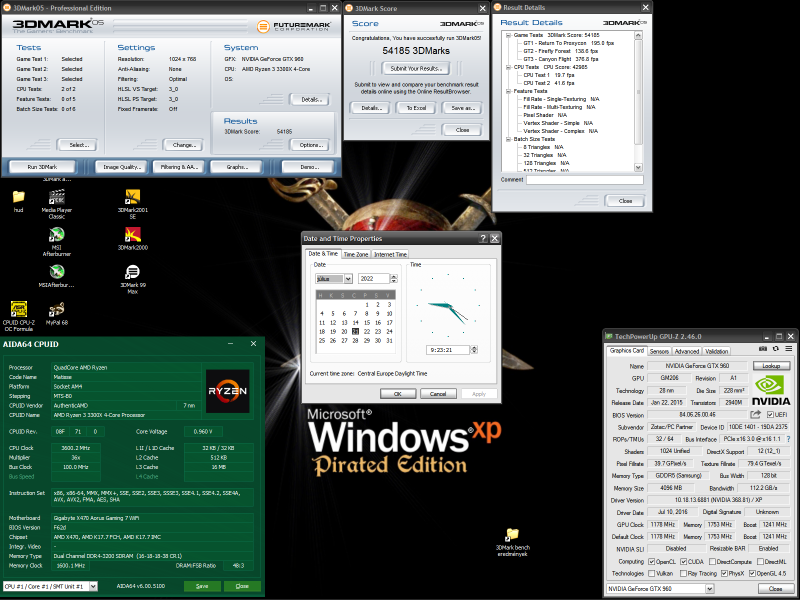800x600 pixels.
Task: Open the Advanced tab in GPU-Z
Action: tap(686, 352)
